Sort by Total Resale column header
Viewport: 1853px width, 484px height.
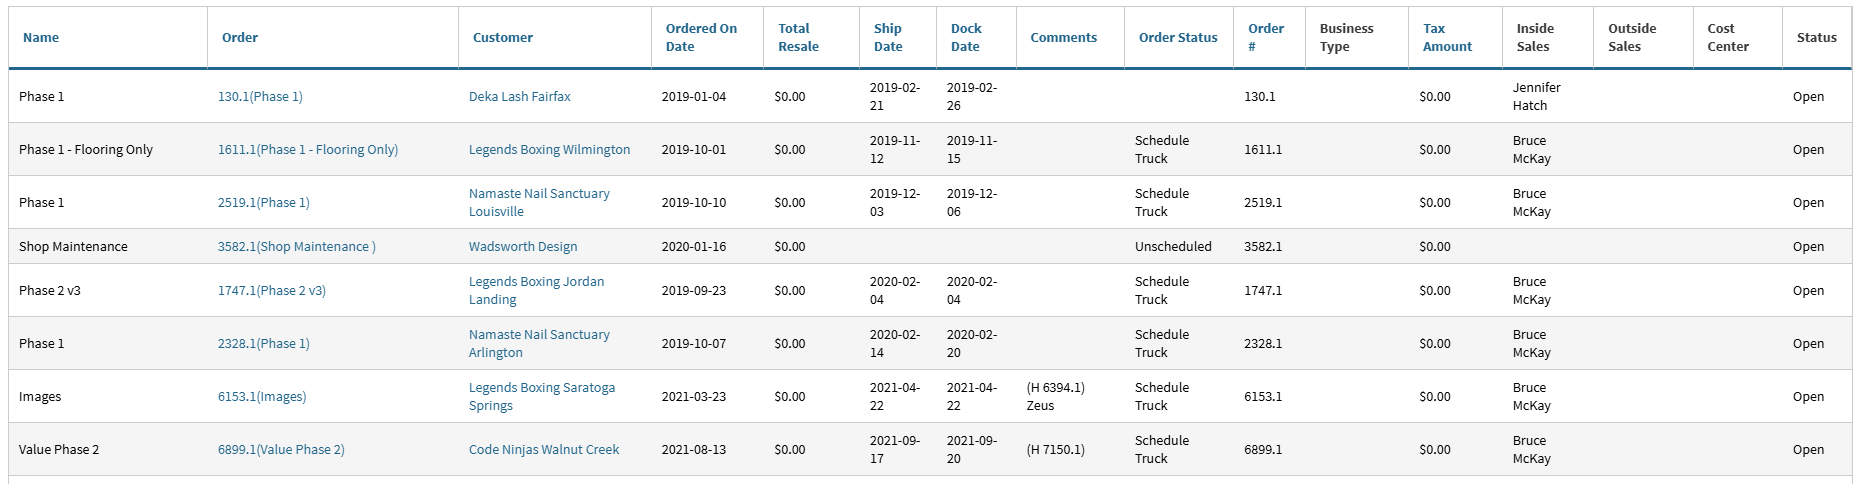pyautogui.click(x=798, y=38)
